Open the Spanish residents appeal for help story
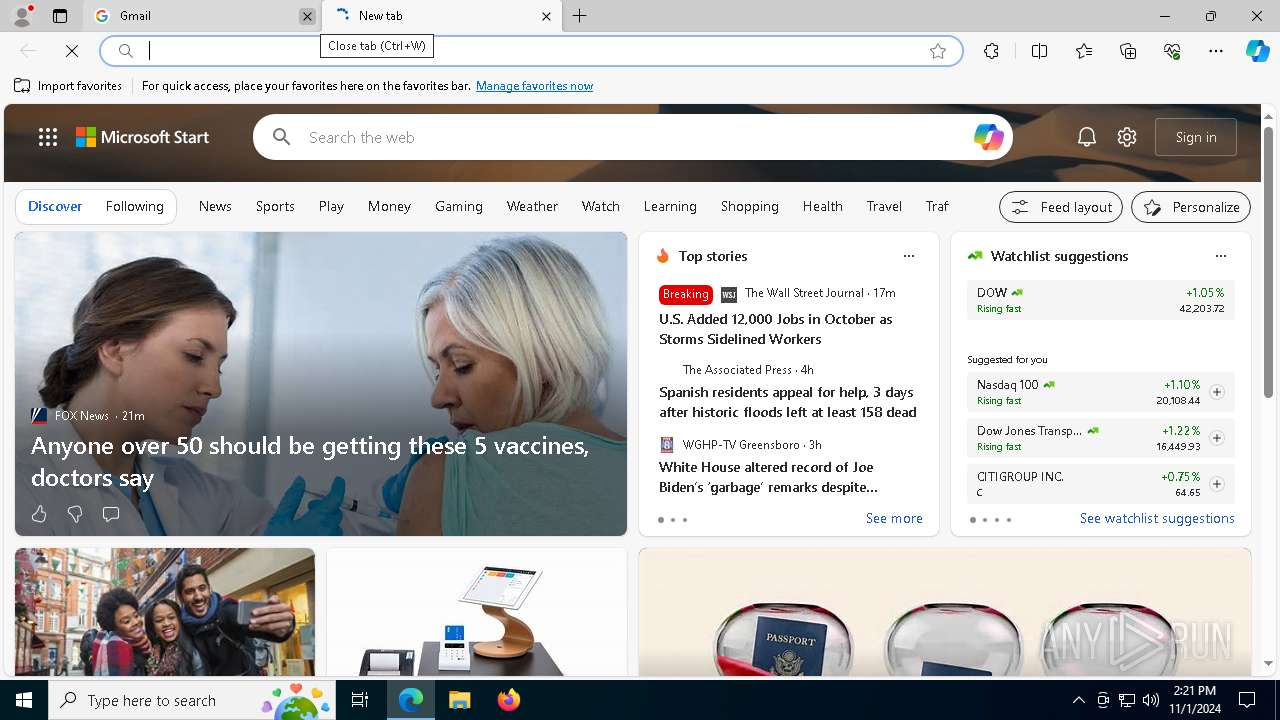 point(788,402)
